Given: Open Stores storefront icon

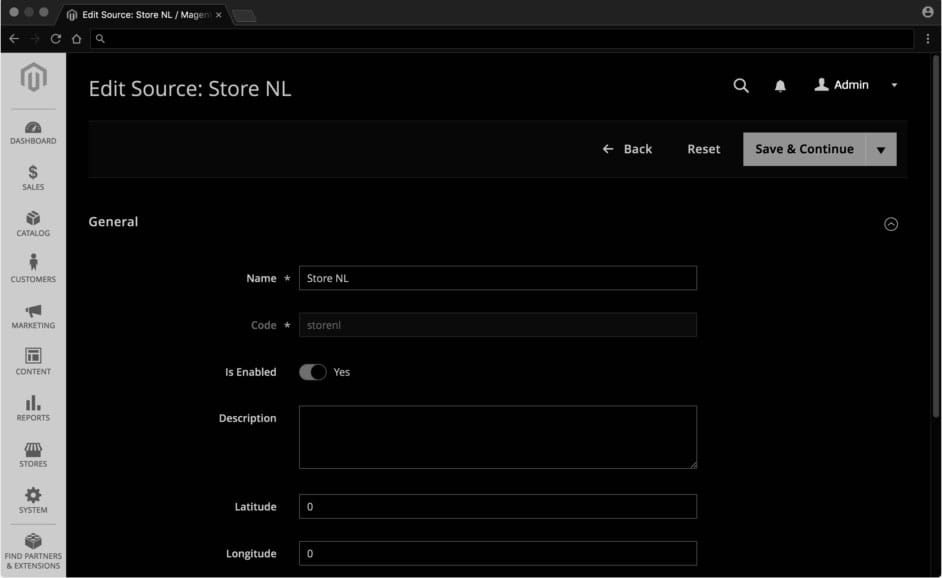Looking at the screenshot, I should [33, 455].
